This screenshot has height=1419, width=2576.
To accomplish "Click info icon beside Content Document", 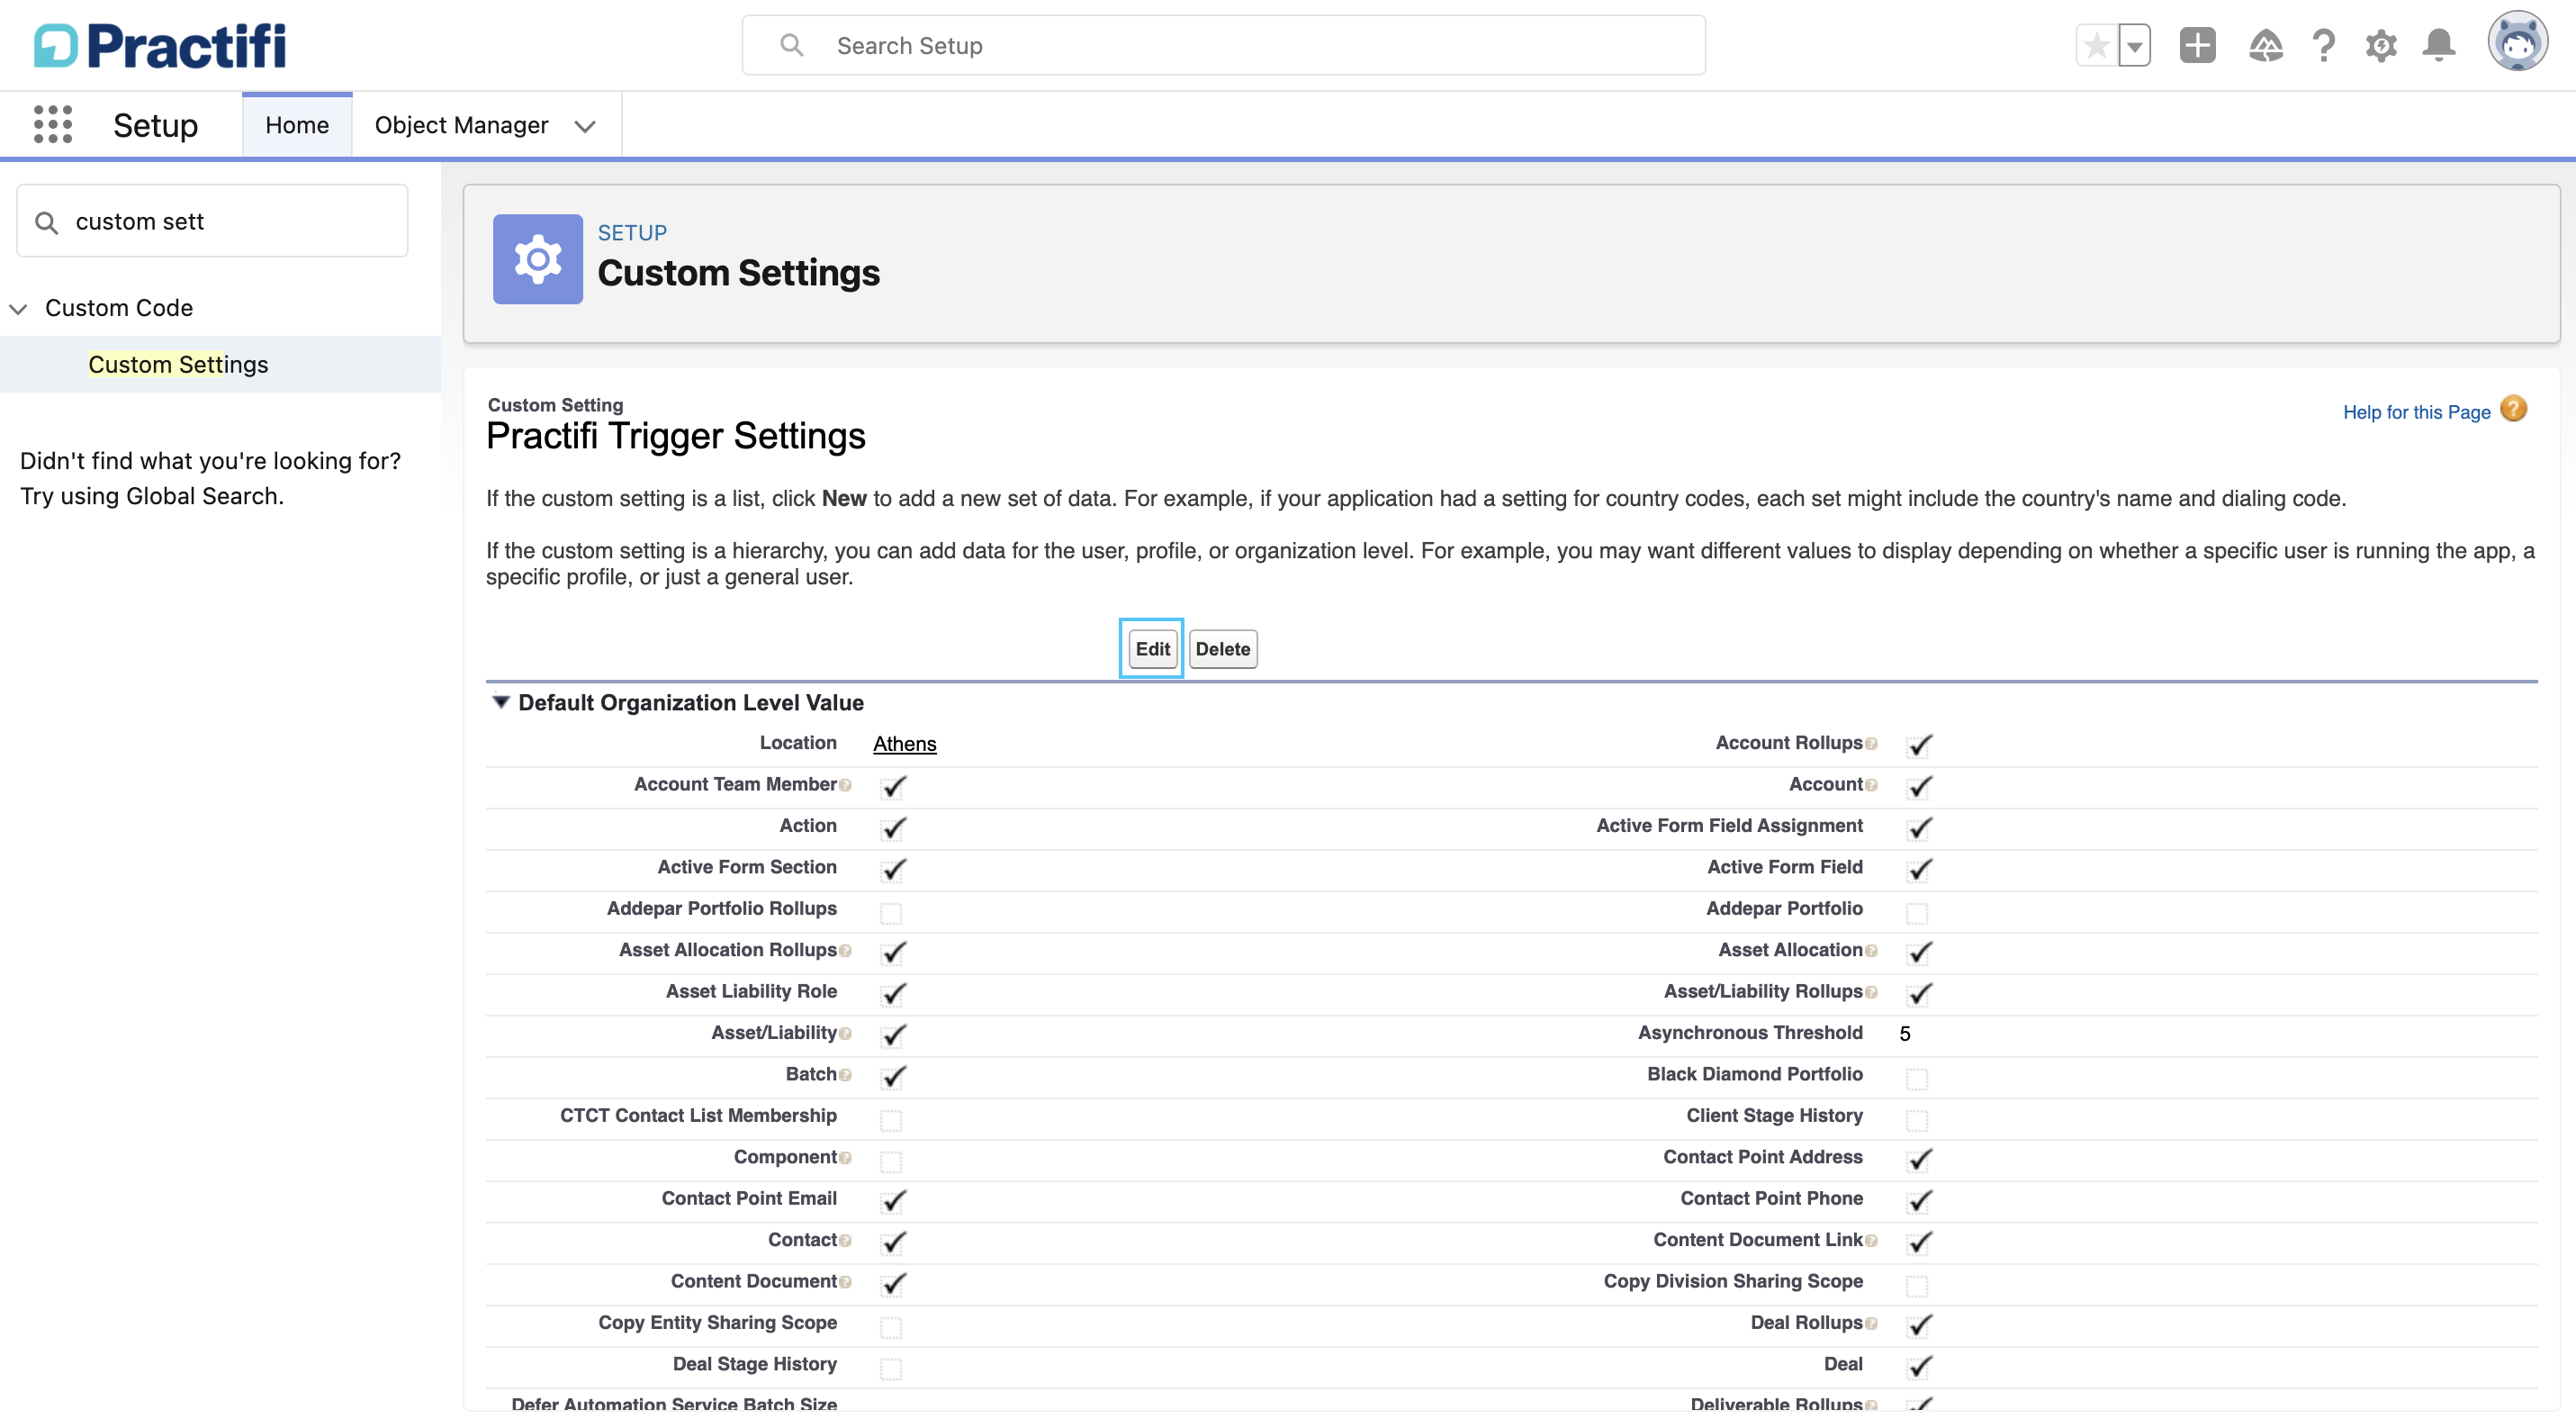I will (846, 1282).
